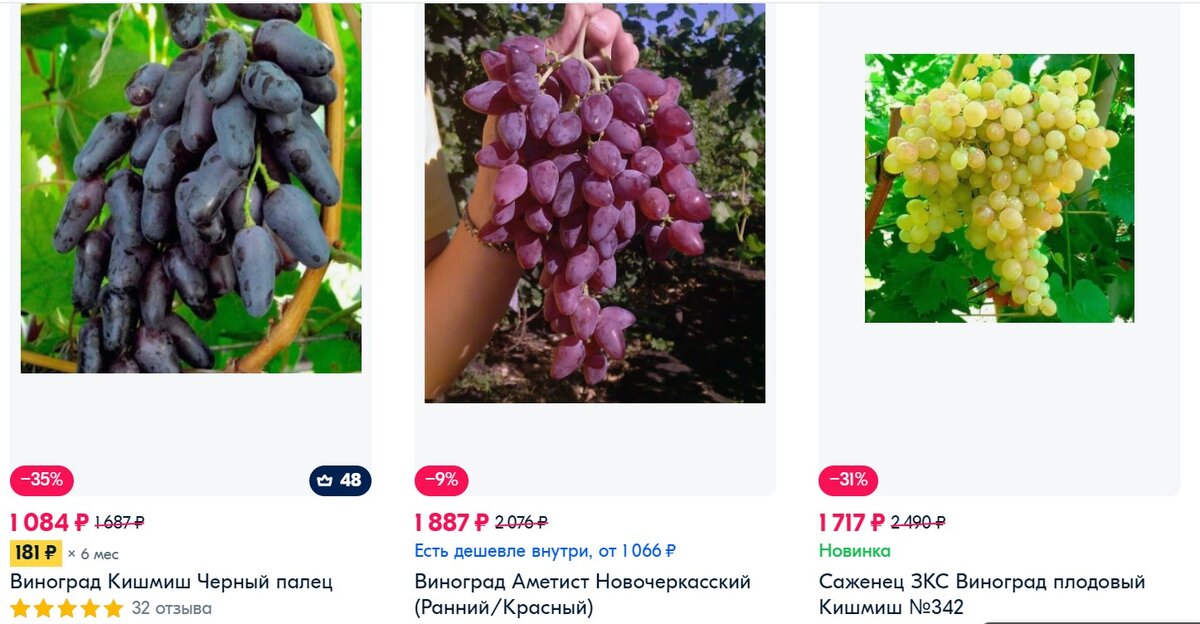Image resolution: width=1200 pixels, height=624 pixels.
Task: Click the yellow 181 ₽ installment badge
Action: [36, 553]
